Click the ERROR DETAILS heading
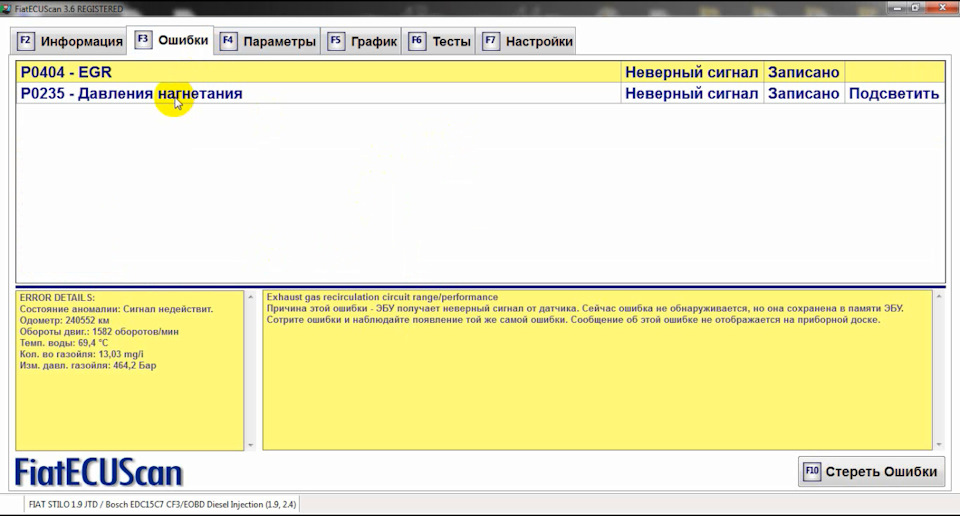This screenshot has width=960, height=516. pos(57,298)
